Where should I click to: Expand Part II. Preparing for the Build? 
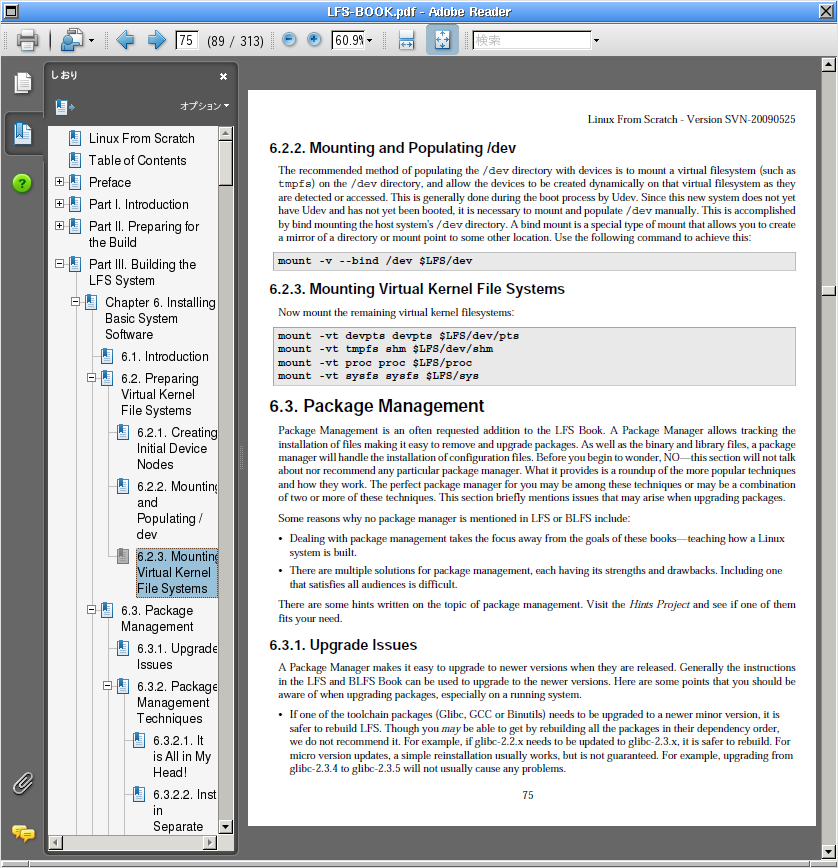(59, 225)
